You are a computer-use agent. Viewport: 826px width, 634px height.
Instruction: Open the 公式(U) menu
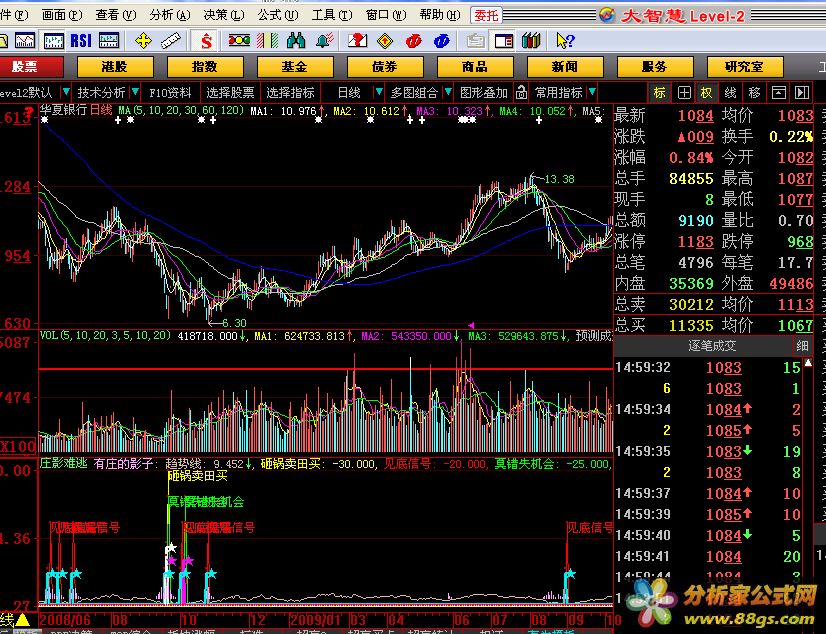click(x=278, y=15)
